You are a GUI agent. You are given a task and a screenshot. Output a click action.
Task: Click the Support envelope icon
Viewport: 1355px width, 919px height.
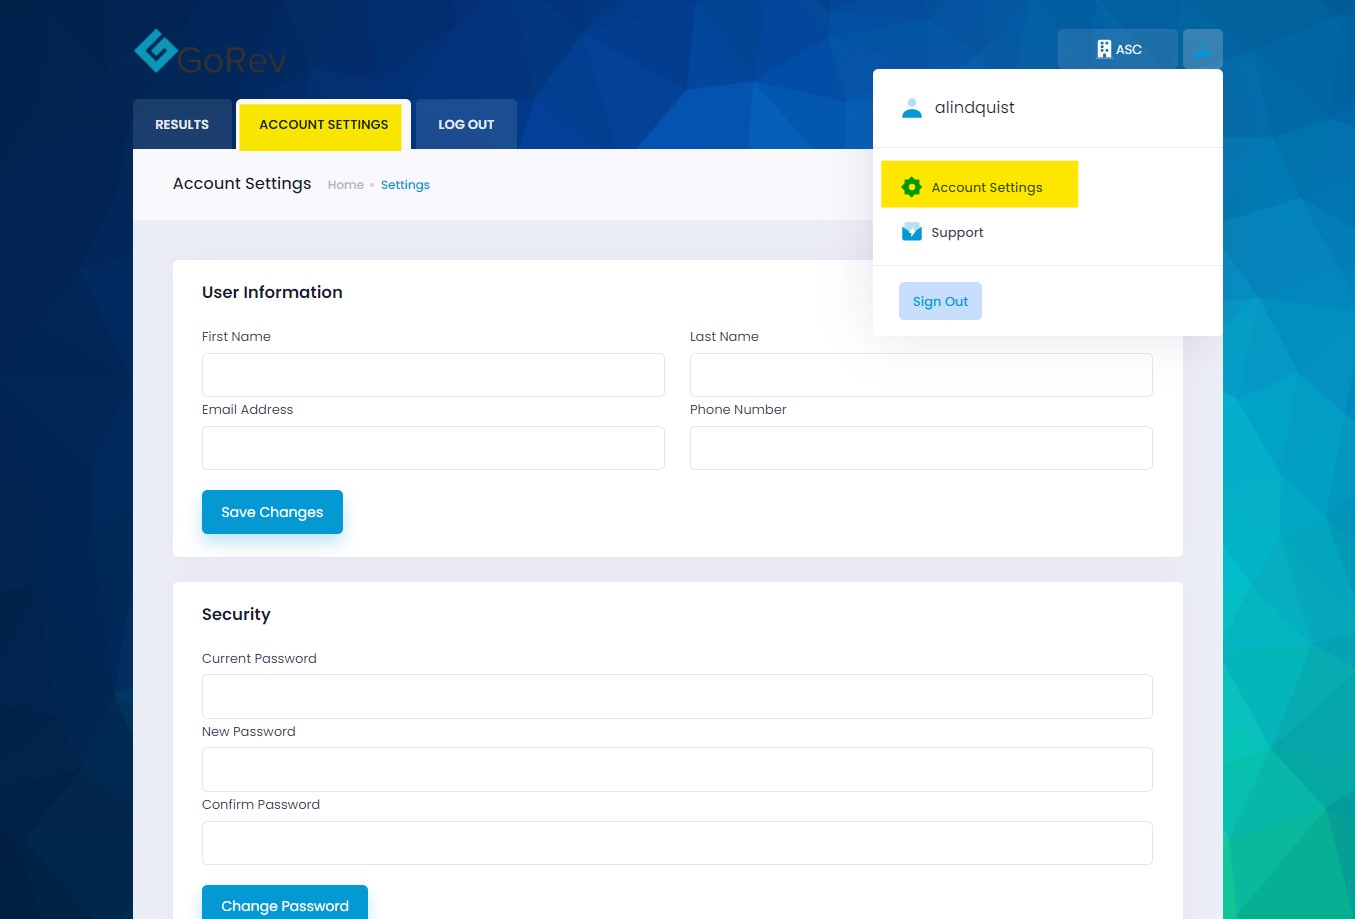coord(911,232)
